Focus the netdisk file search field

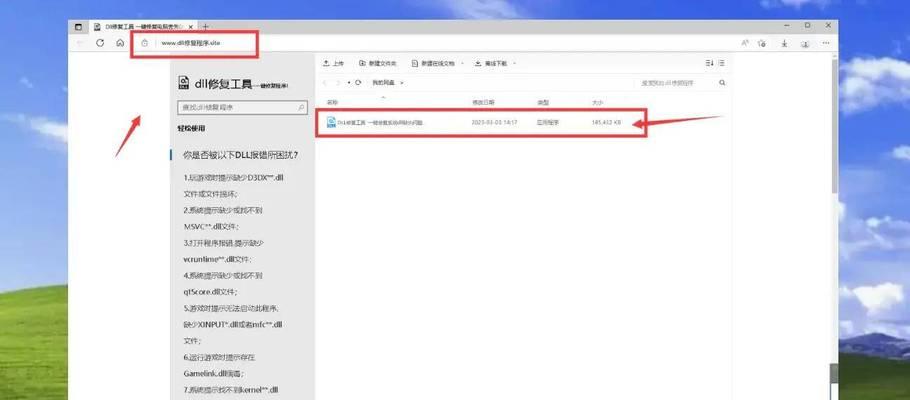[676, 83]
